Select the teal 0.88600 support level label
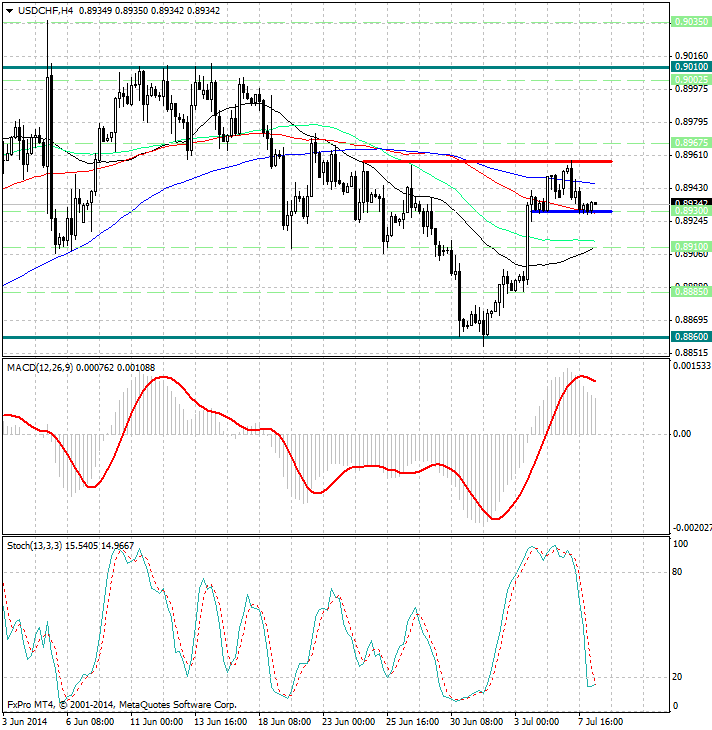Image resolution: width=712 pixels, height=730 pixels. pos(692,337)
